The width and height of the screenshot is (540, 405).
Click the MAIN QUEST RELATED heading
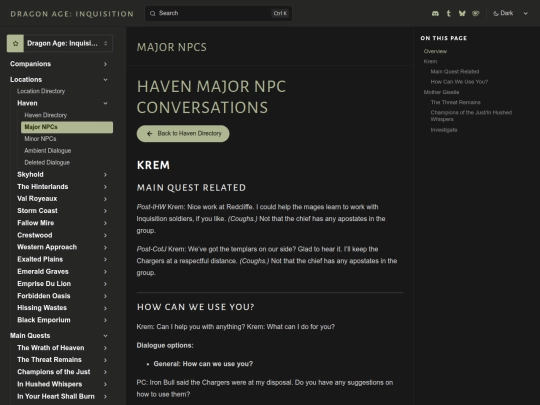click(x=191, y=188)
